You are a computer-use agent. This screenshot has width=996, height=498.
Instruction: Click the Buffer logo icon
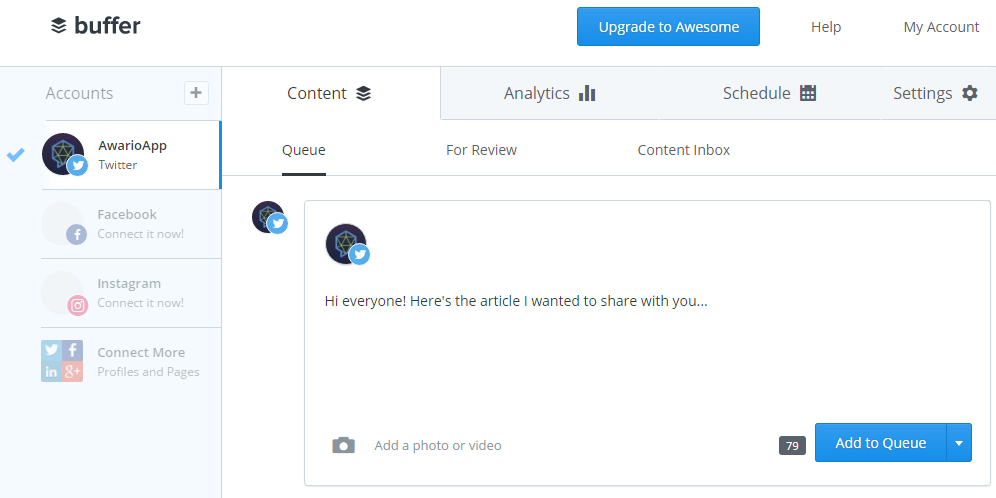pos(58,26)
